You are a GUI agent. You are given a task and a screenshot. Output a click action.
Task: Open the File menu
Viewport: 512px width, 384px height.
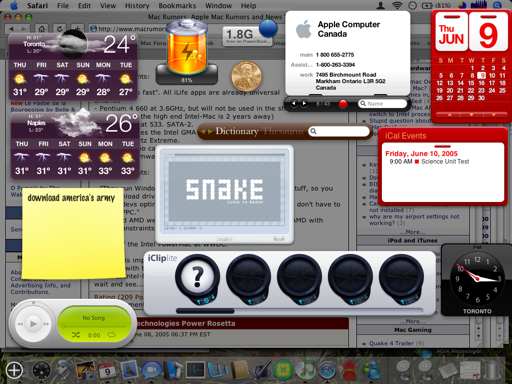(x=63, y=6)
